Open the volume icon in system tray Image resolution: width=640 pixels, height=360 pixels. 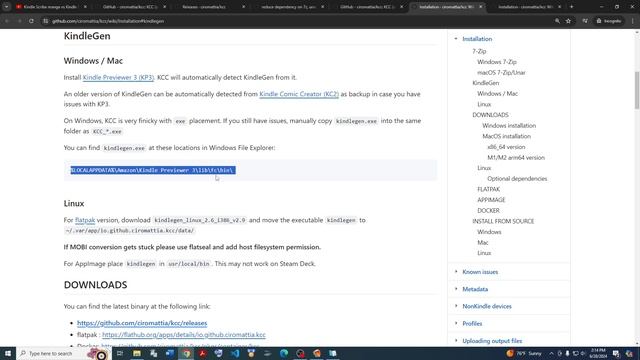(x=583, y=353)
